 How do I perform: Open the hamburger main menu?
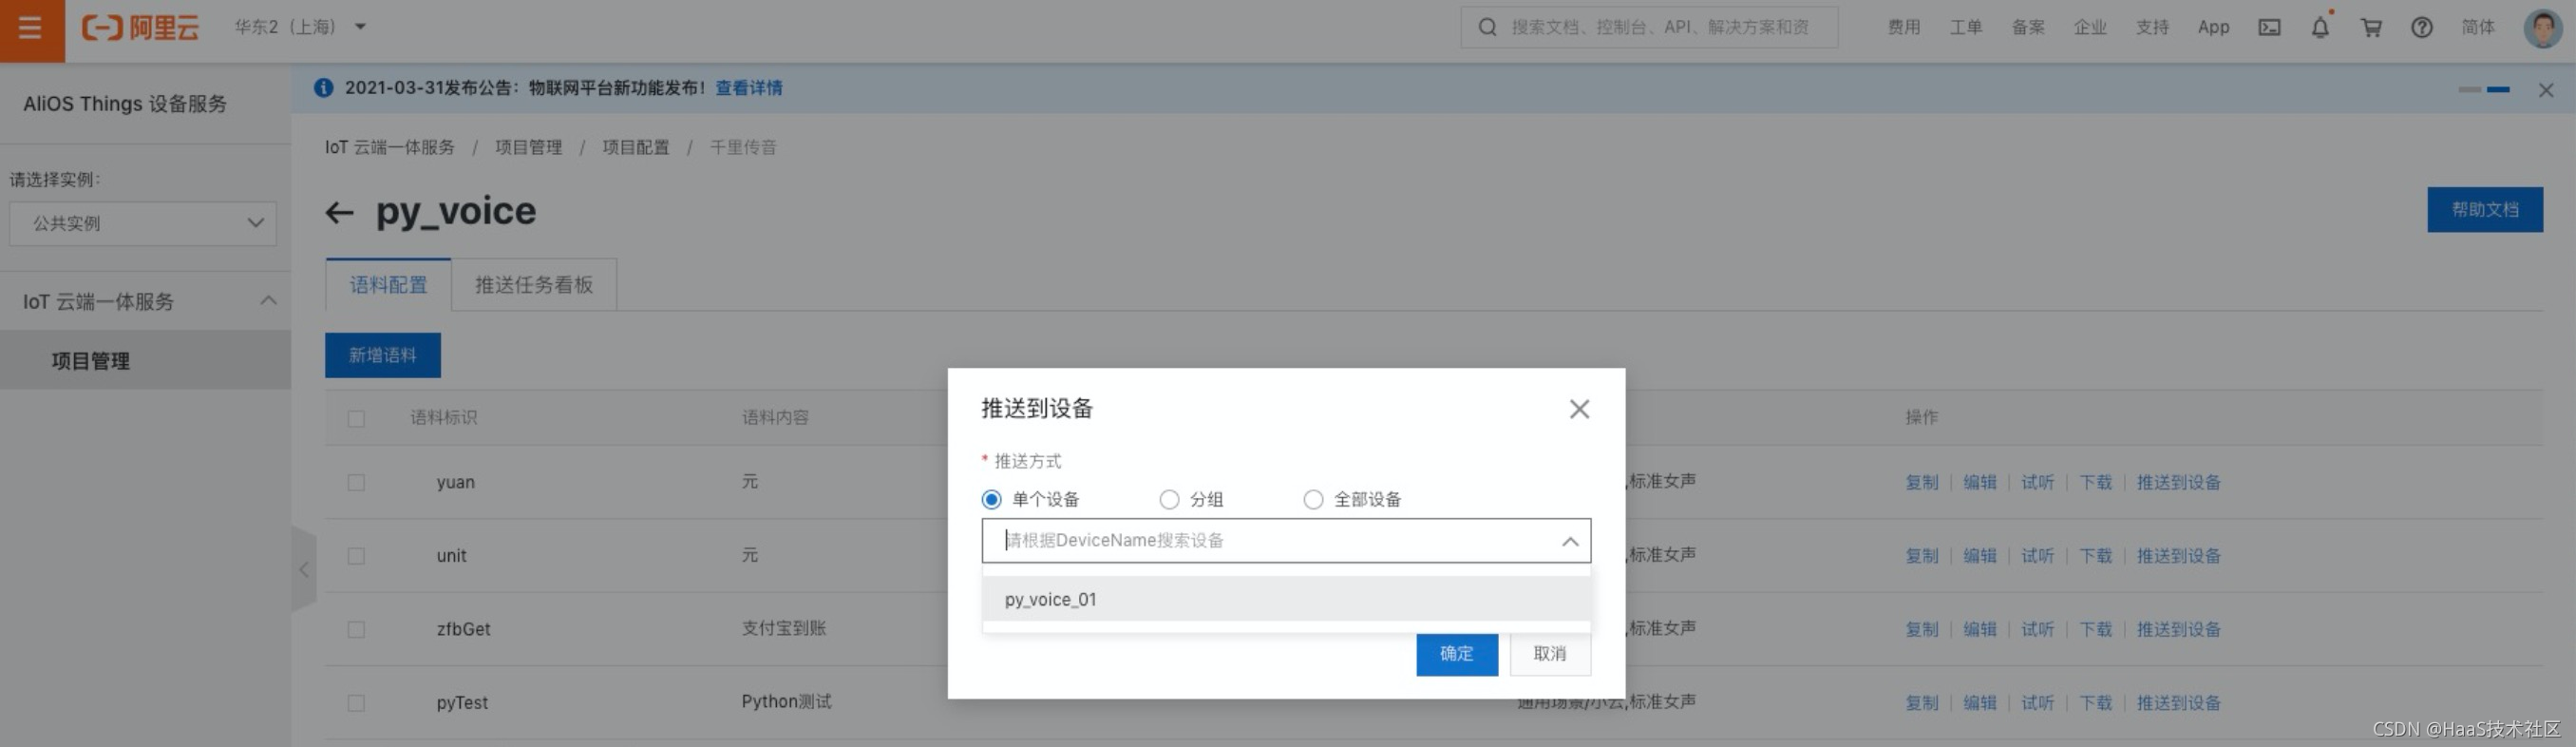click(31, 29)
